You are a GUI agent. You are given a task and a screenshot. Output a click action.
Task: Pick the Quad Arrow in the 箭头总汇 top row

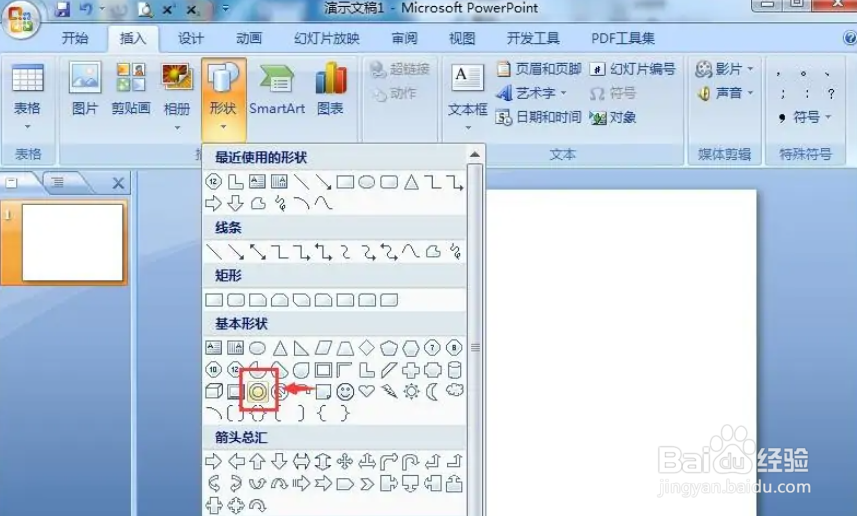[x=345, y=462]
